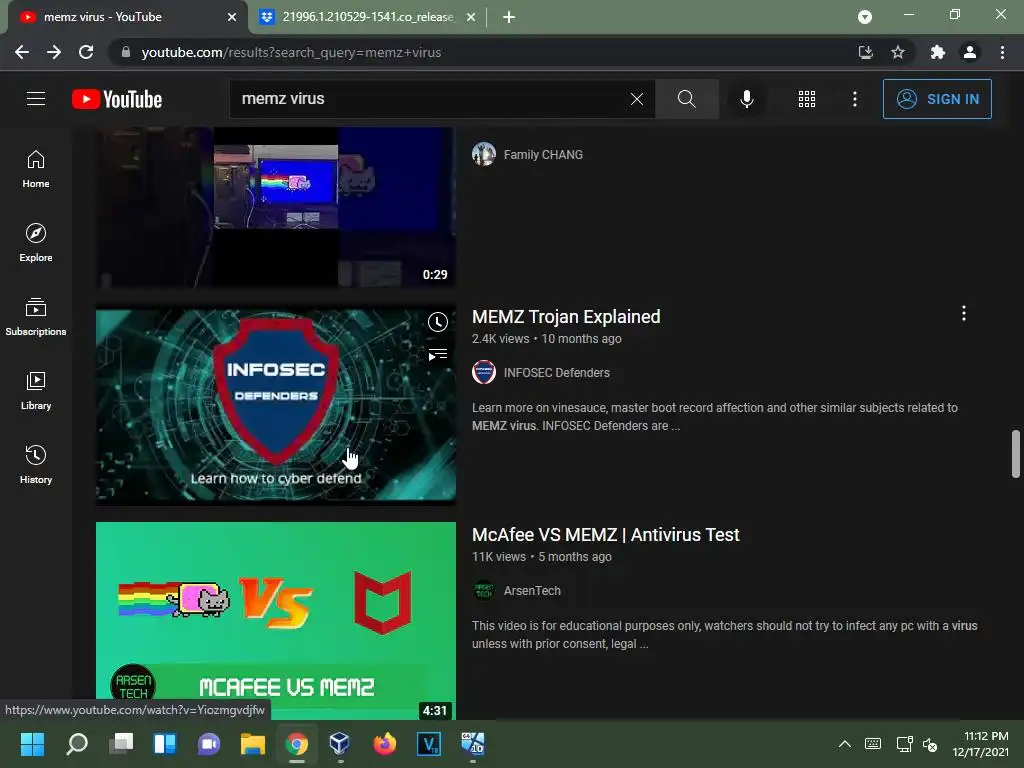Image resolution: width=1024 pixels, height=768 pixels.
Task: Open YouTube settings three-dot menu
Action: tap(854, 99)
